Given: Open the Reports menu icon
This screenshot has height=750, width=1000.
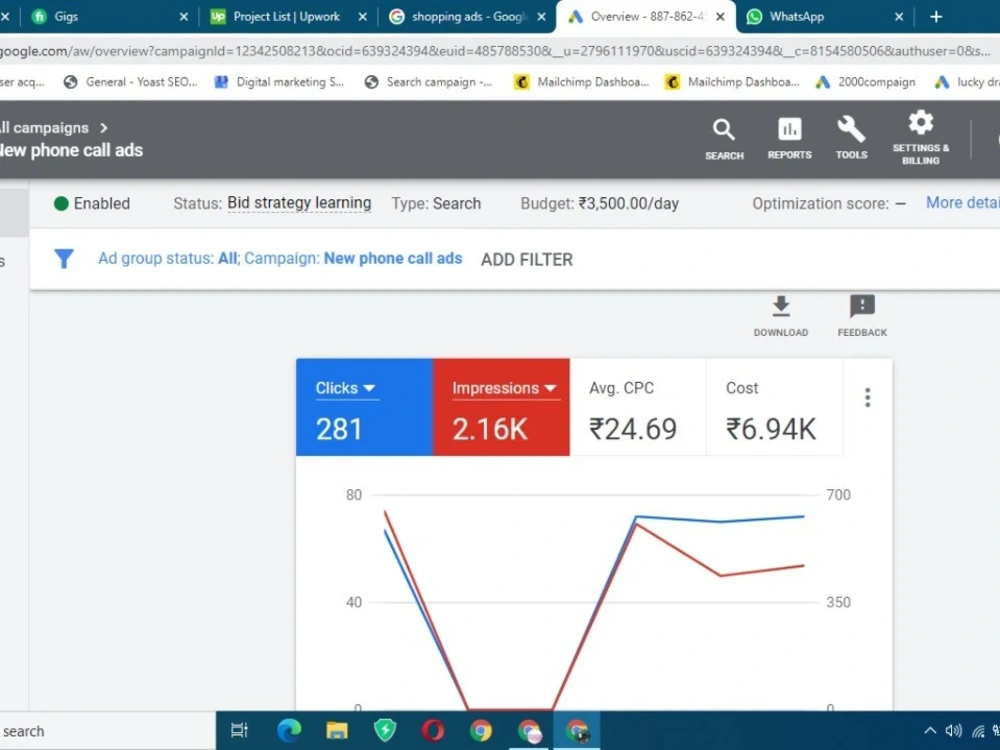Looking at the screenshot, I should [x=790, y=139].
